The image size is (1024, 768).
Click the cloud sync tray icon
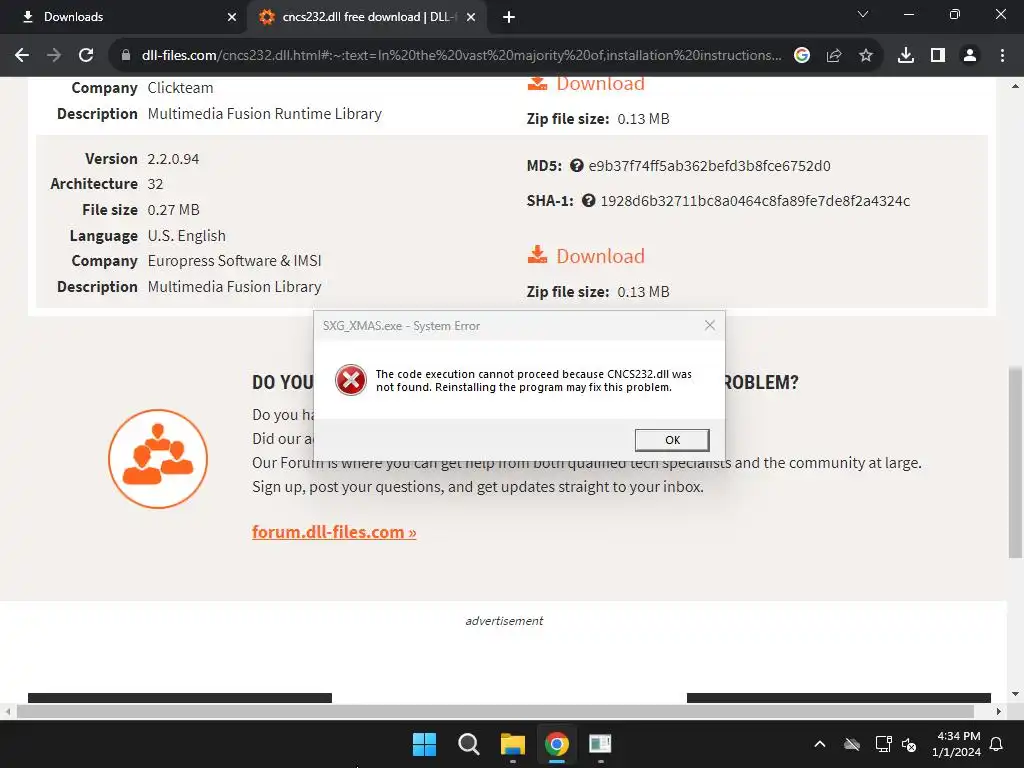(x=852, y=744)
